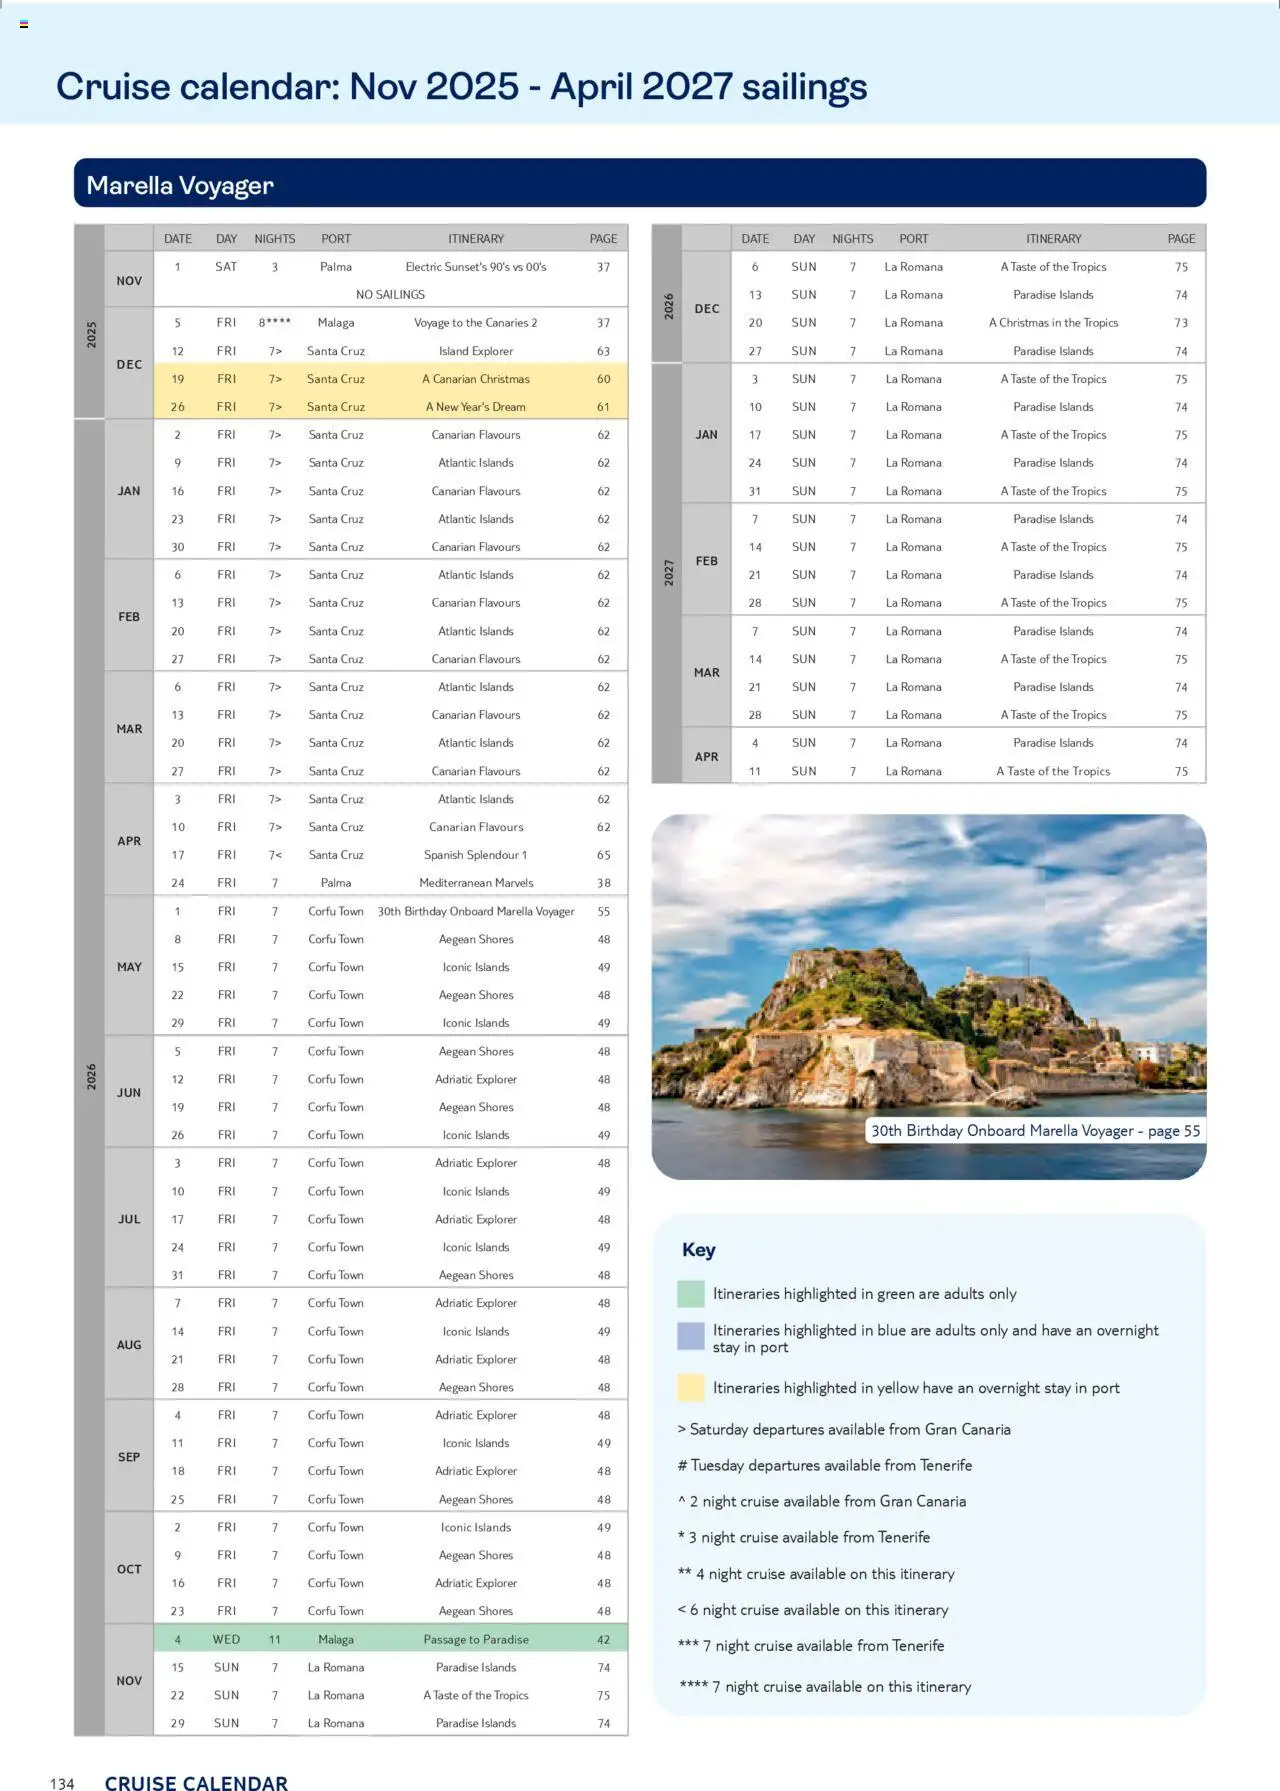This screenshot has width=1280, height=1791.
Task: Click the blue swatch in the Key
Action: point(690,1336)
